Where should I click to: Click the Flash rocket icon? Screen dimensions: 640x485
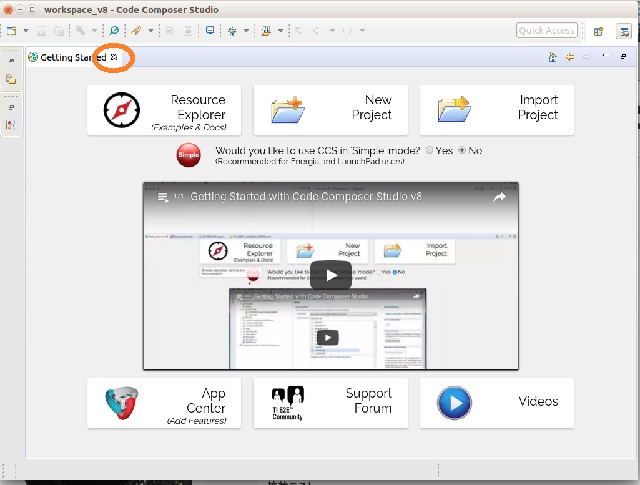(x=136, y=31)
